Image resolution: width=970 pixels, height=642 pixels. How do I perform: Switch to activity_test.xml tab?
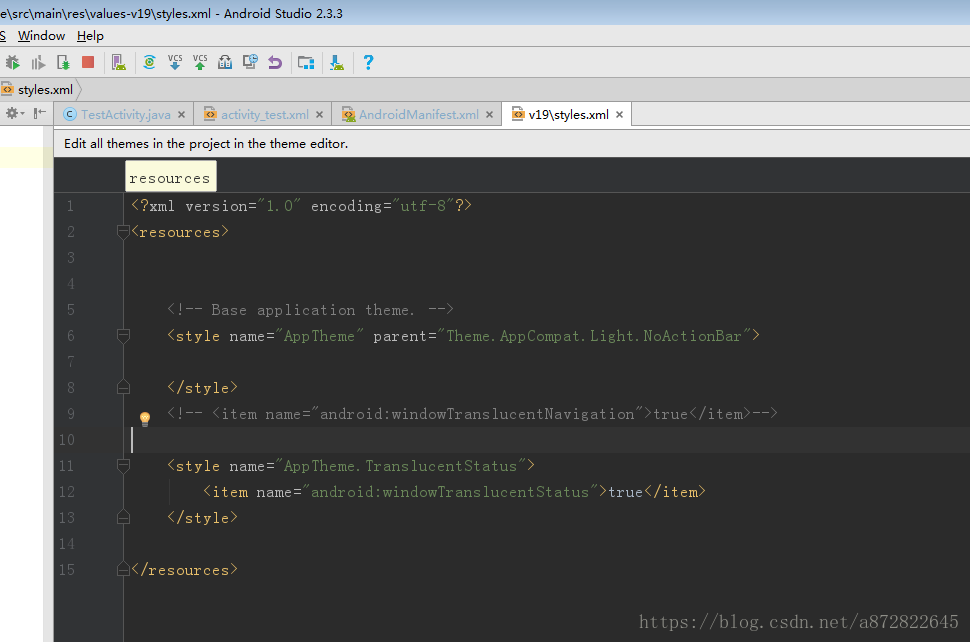(x=265, y=114)
